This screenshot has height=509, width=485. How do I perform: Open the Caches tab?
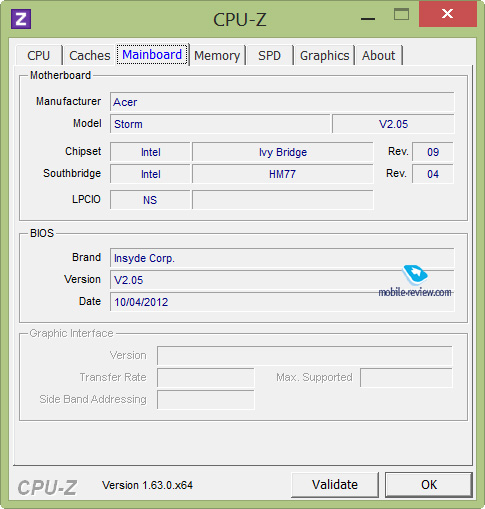tap(89, 55)
